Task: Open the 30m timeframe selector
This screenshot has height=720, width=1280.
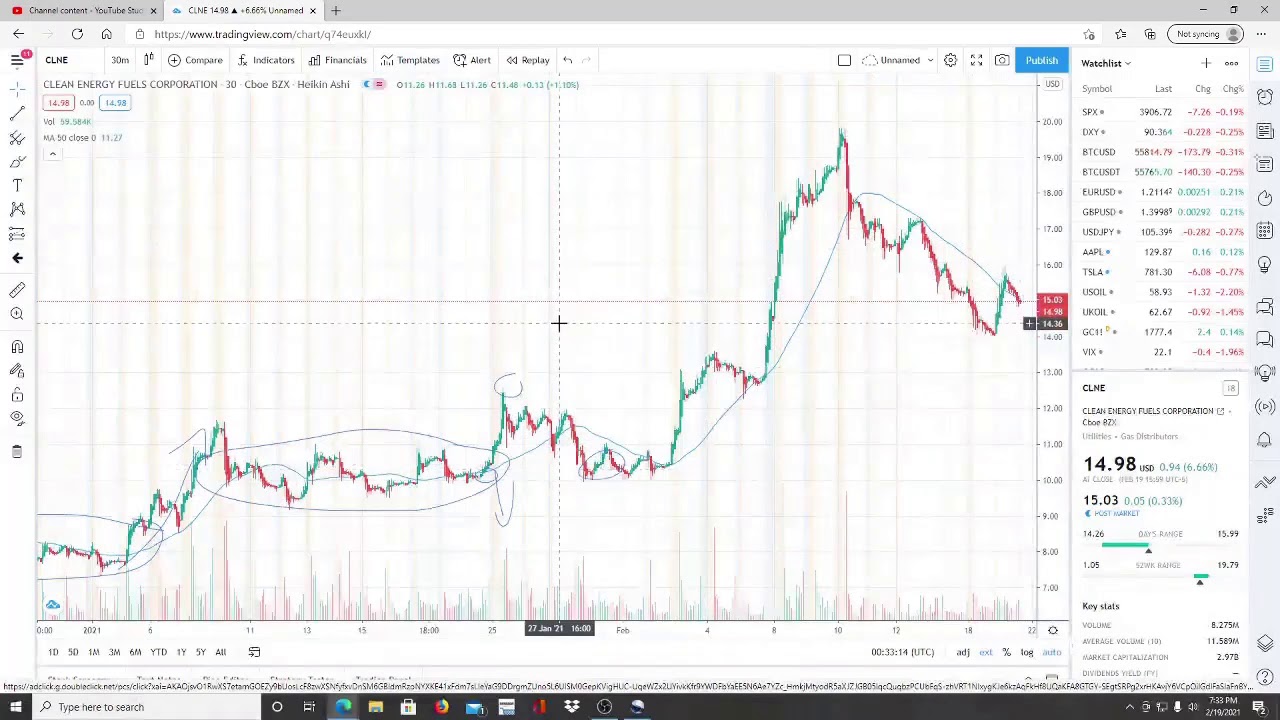Action: point(120,60)
